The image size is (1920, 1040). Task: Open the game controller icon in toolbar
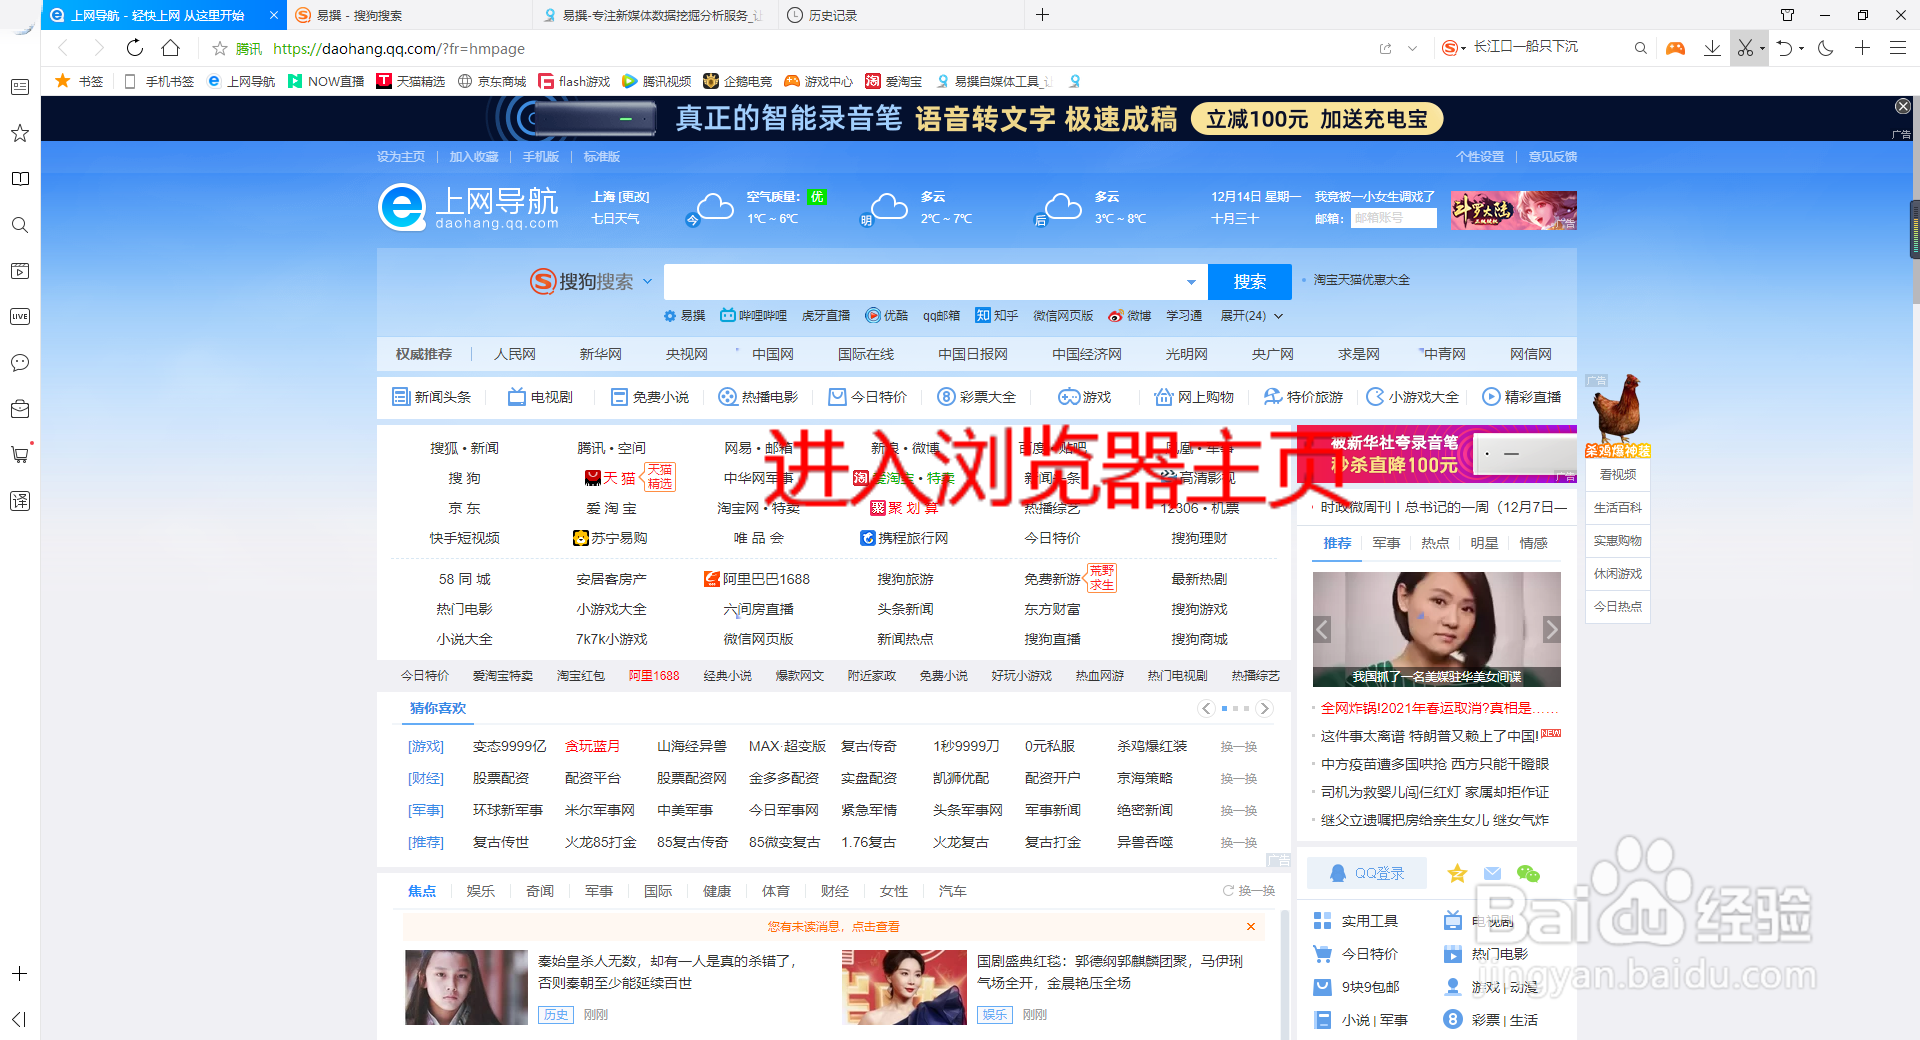1675,48
